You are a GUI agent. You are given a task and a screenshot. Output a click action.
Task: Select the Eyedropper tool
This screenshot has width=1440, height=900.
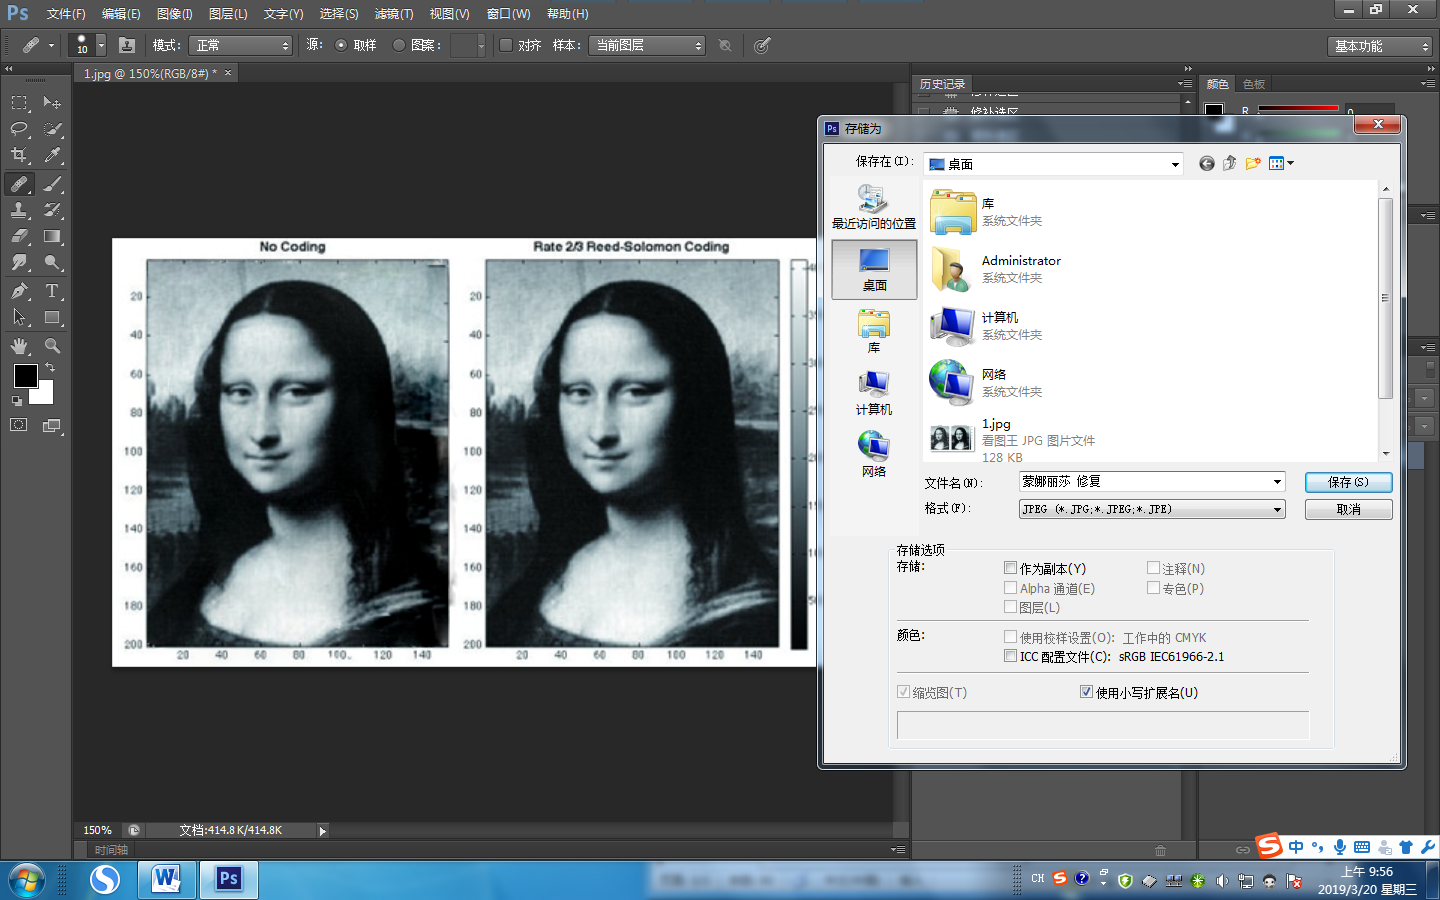click(52, 155)
